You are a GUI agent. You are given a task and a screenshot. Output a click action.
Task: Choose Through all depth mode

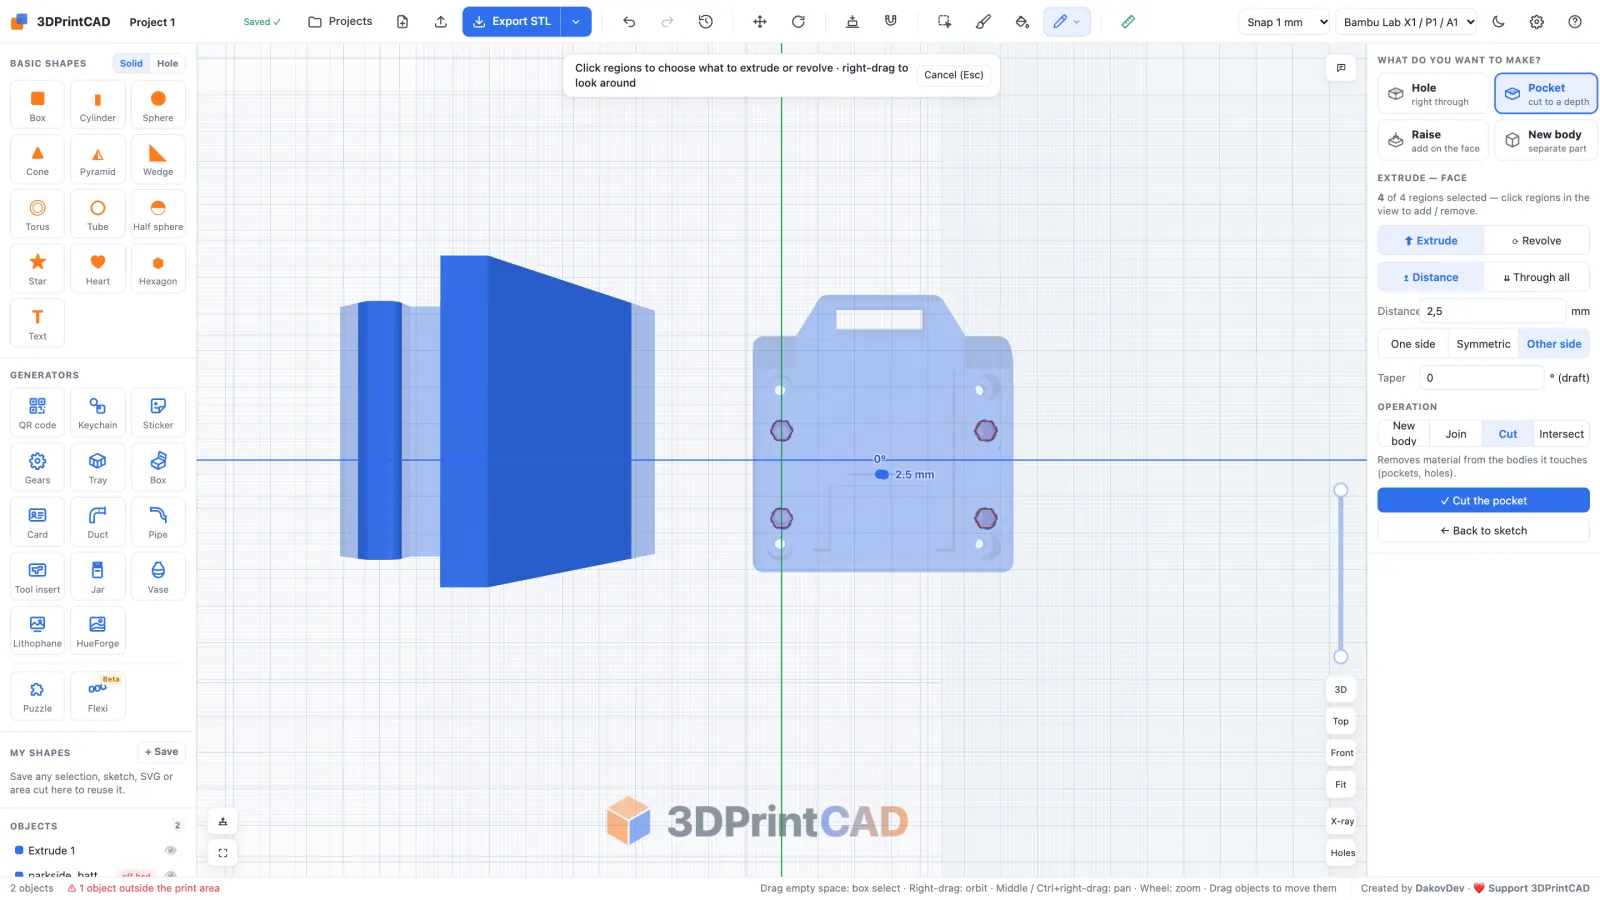[x=1536, y=277]
